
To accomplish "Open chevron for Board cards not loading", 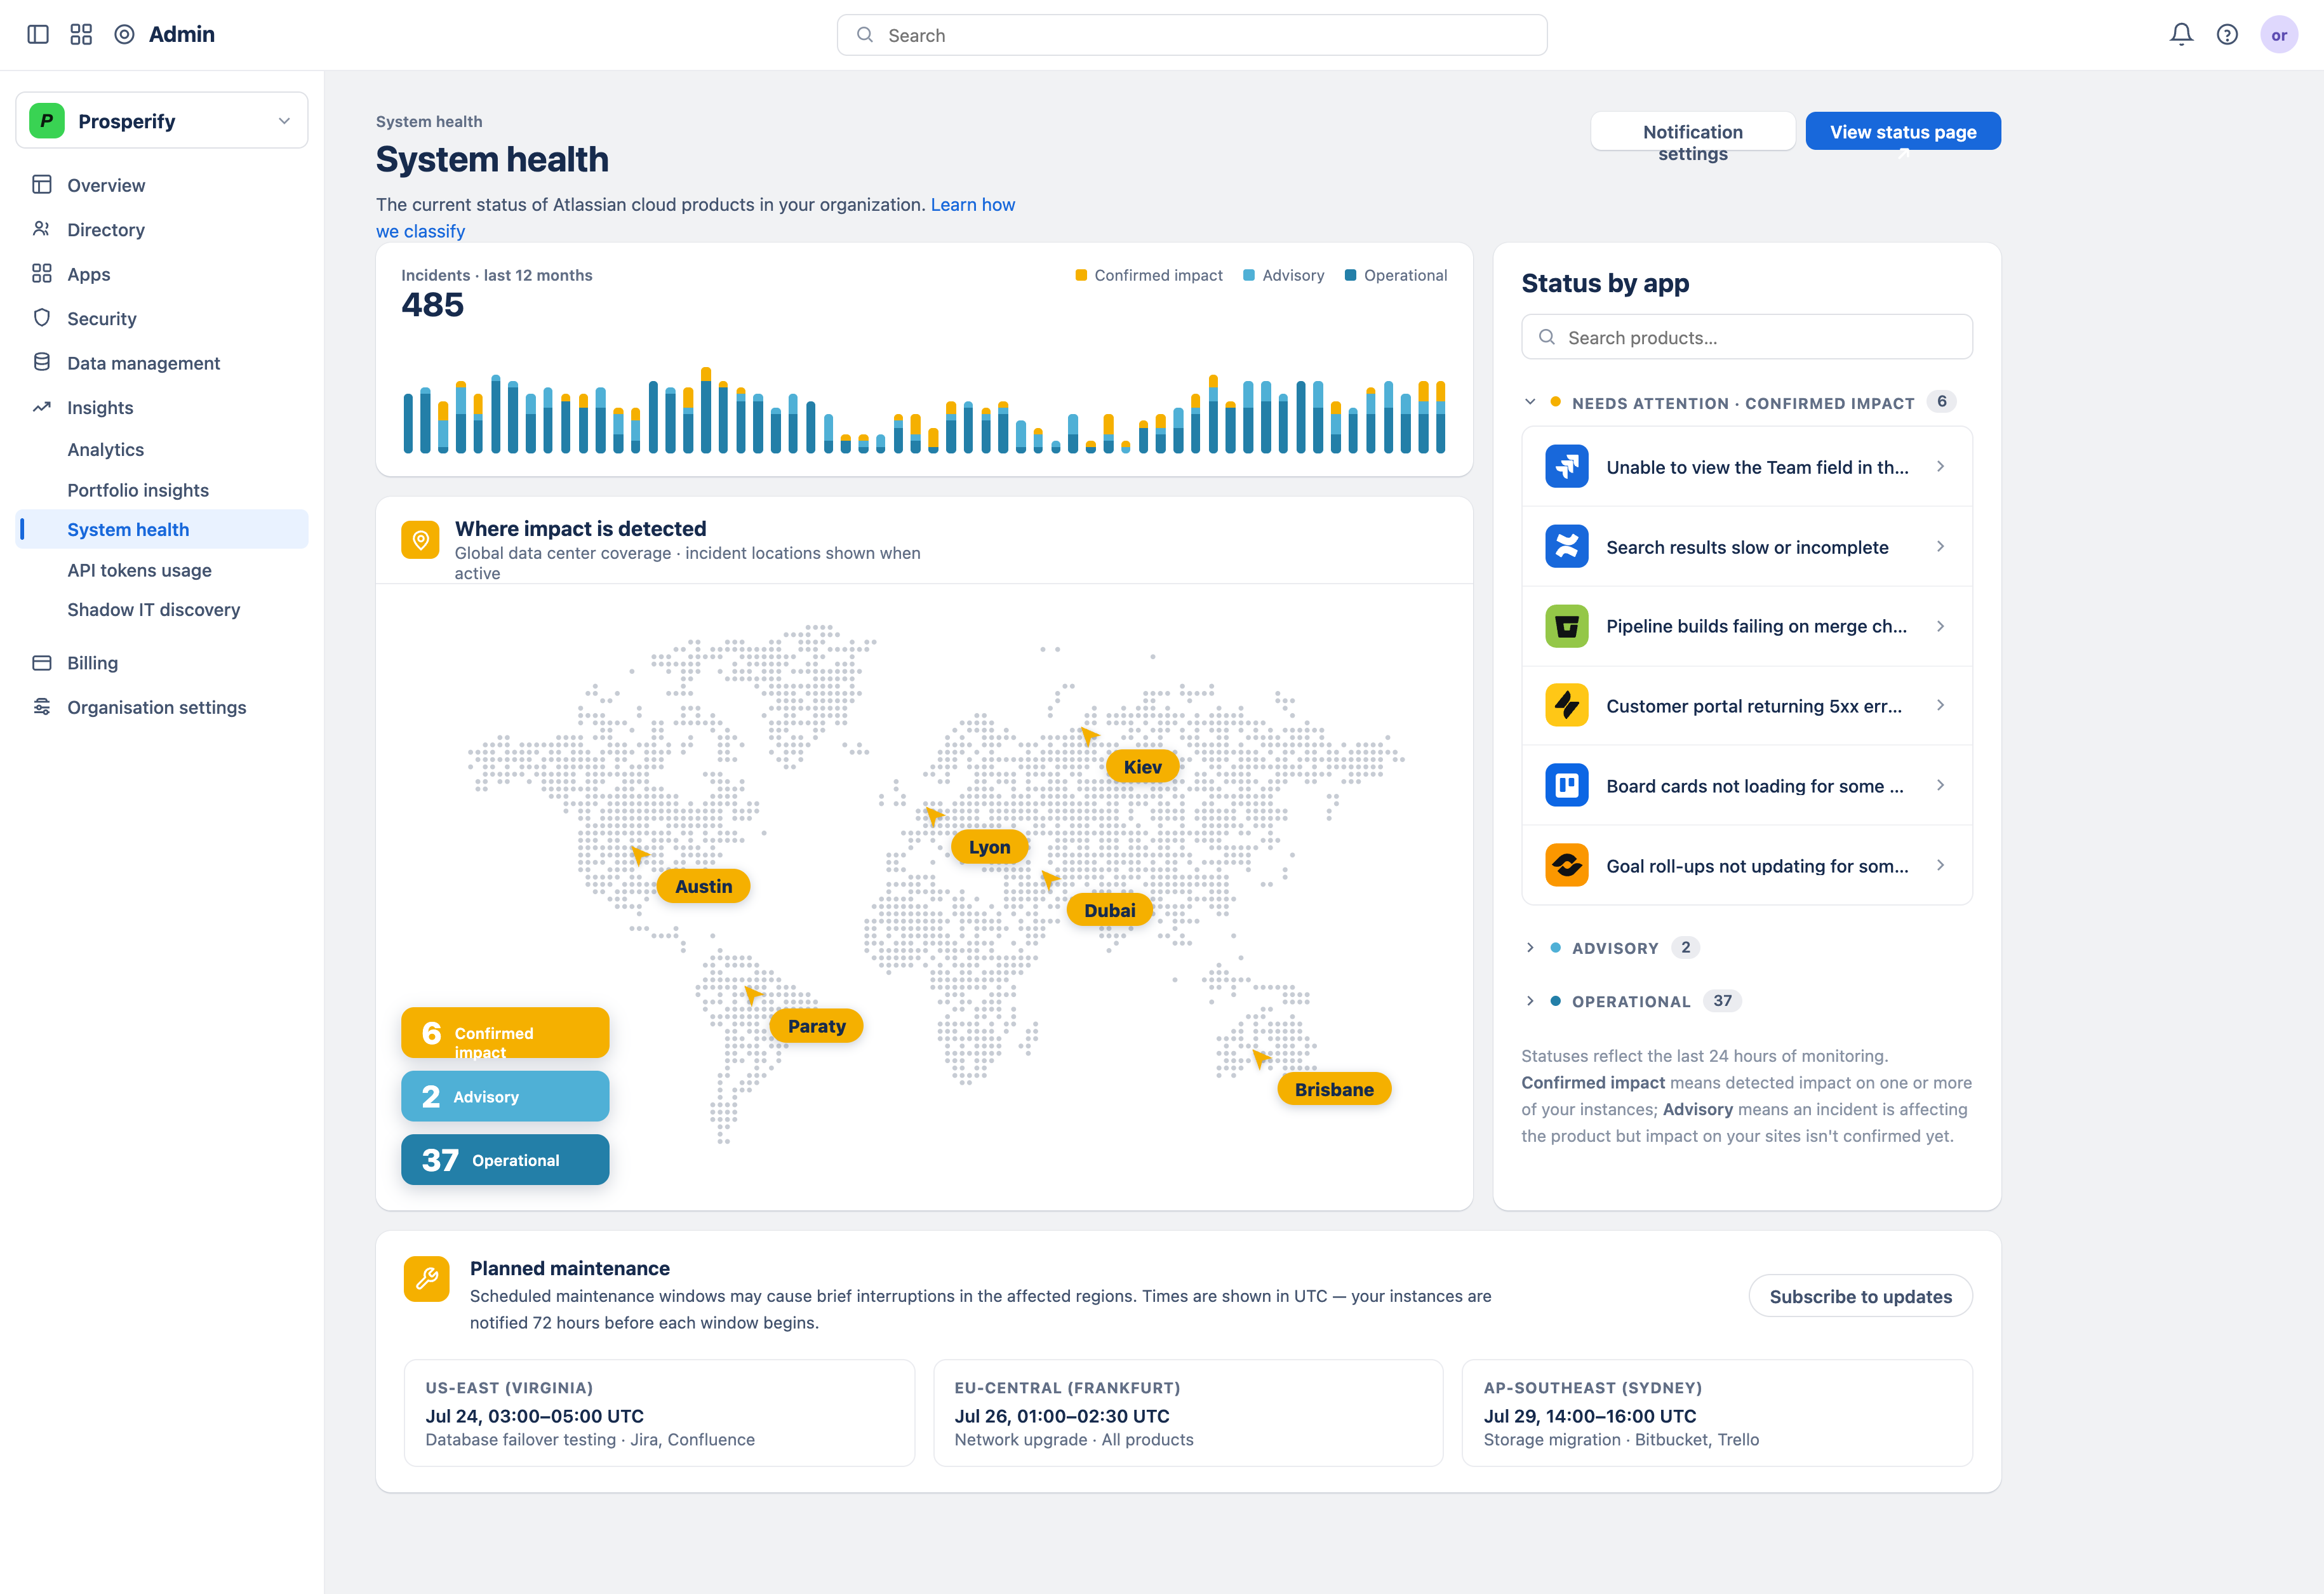I will (1940, 785).
